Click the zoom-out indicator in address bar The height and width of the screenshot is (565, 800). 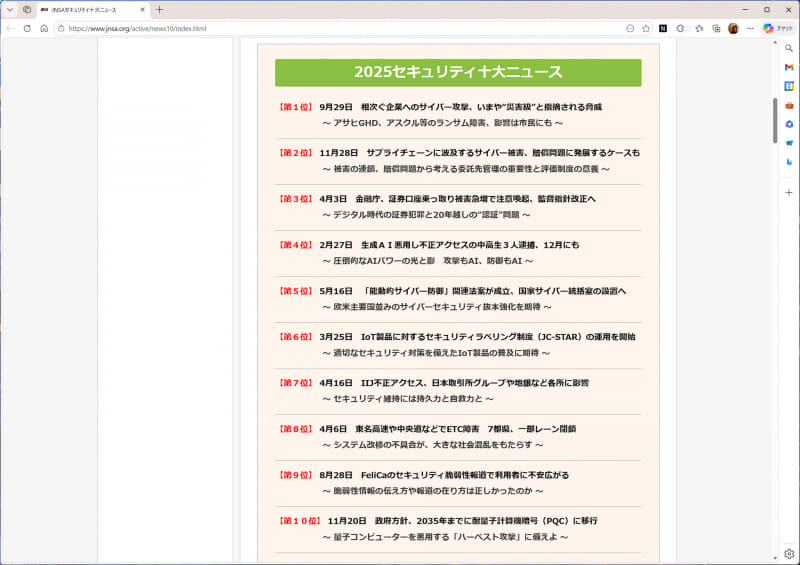click(630, 29)
